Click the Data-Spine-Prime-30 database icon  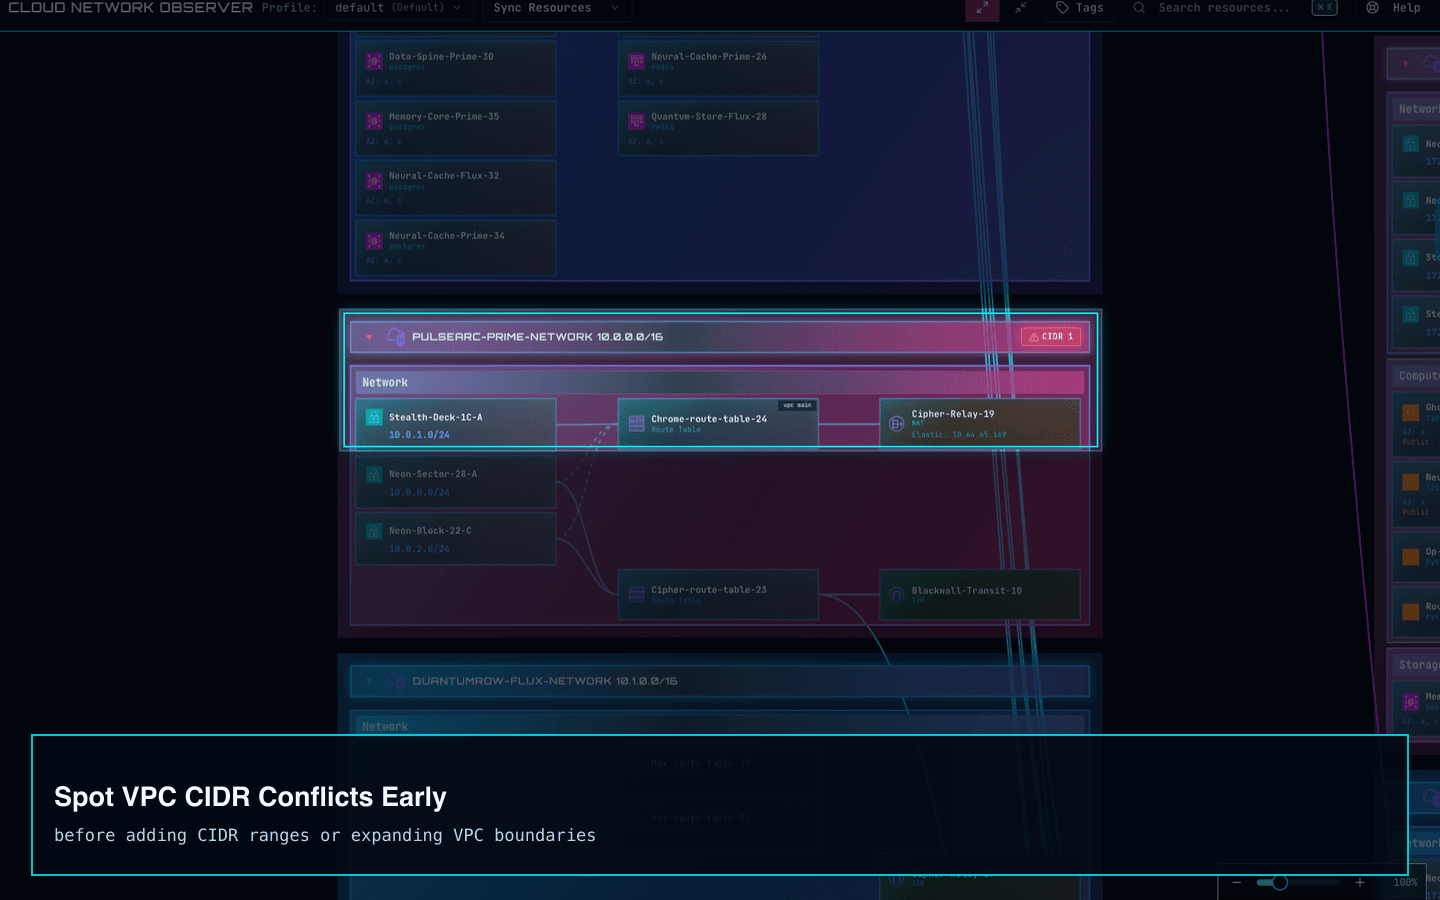(374, 62)
